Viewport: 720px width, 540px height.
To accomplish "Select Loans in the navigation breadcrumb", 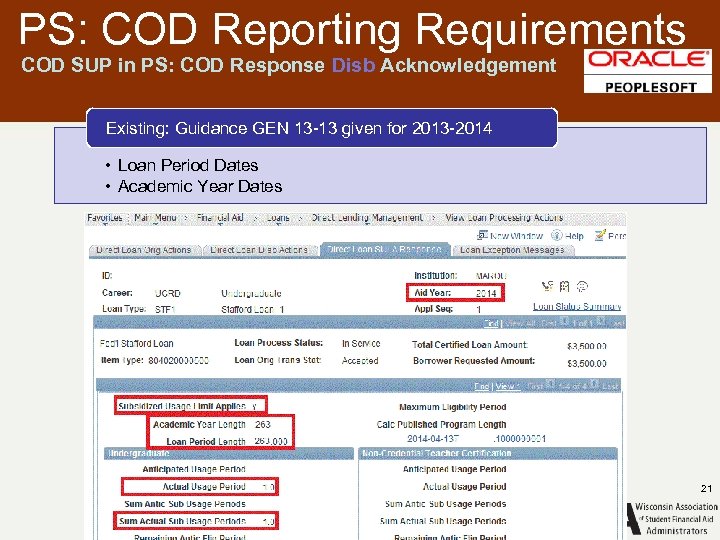I will (278, 218).
